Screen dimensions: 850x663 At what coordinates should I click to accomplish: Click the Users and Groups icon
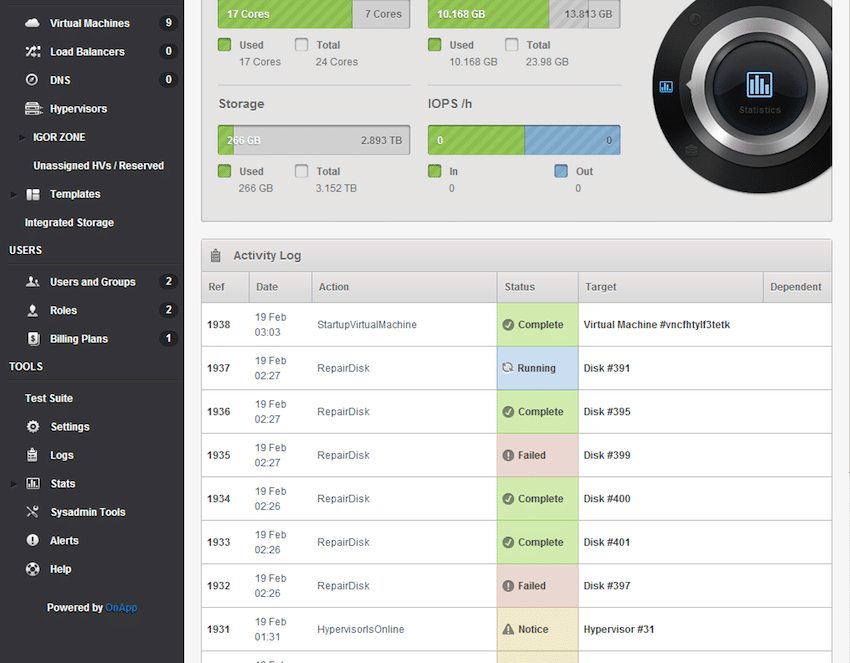33,281
